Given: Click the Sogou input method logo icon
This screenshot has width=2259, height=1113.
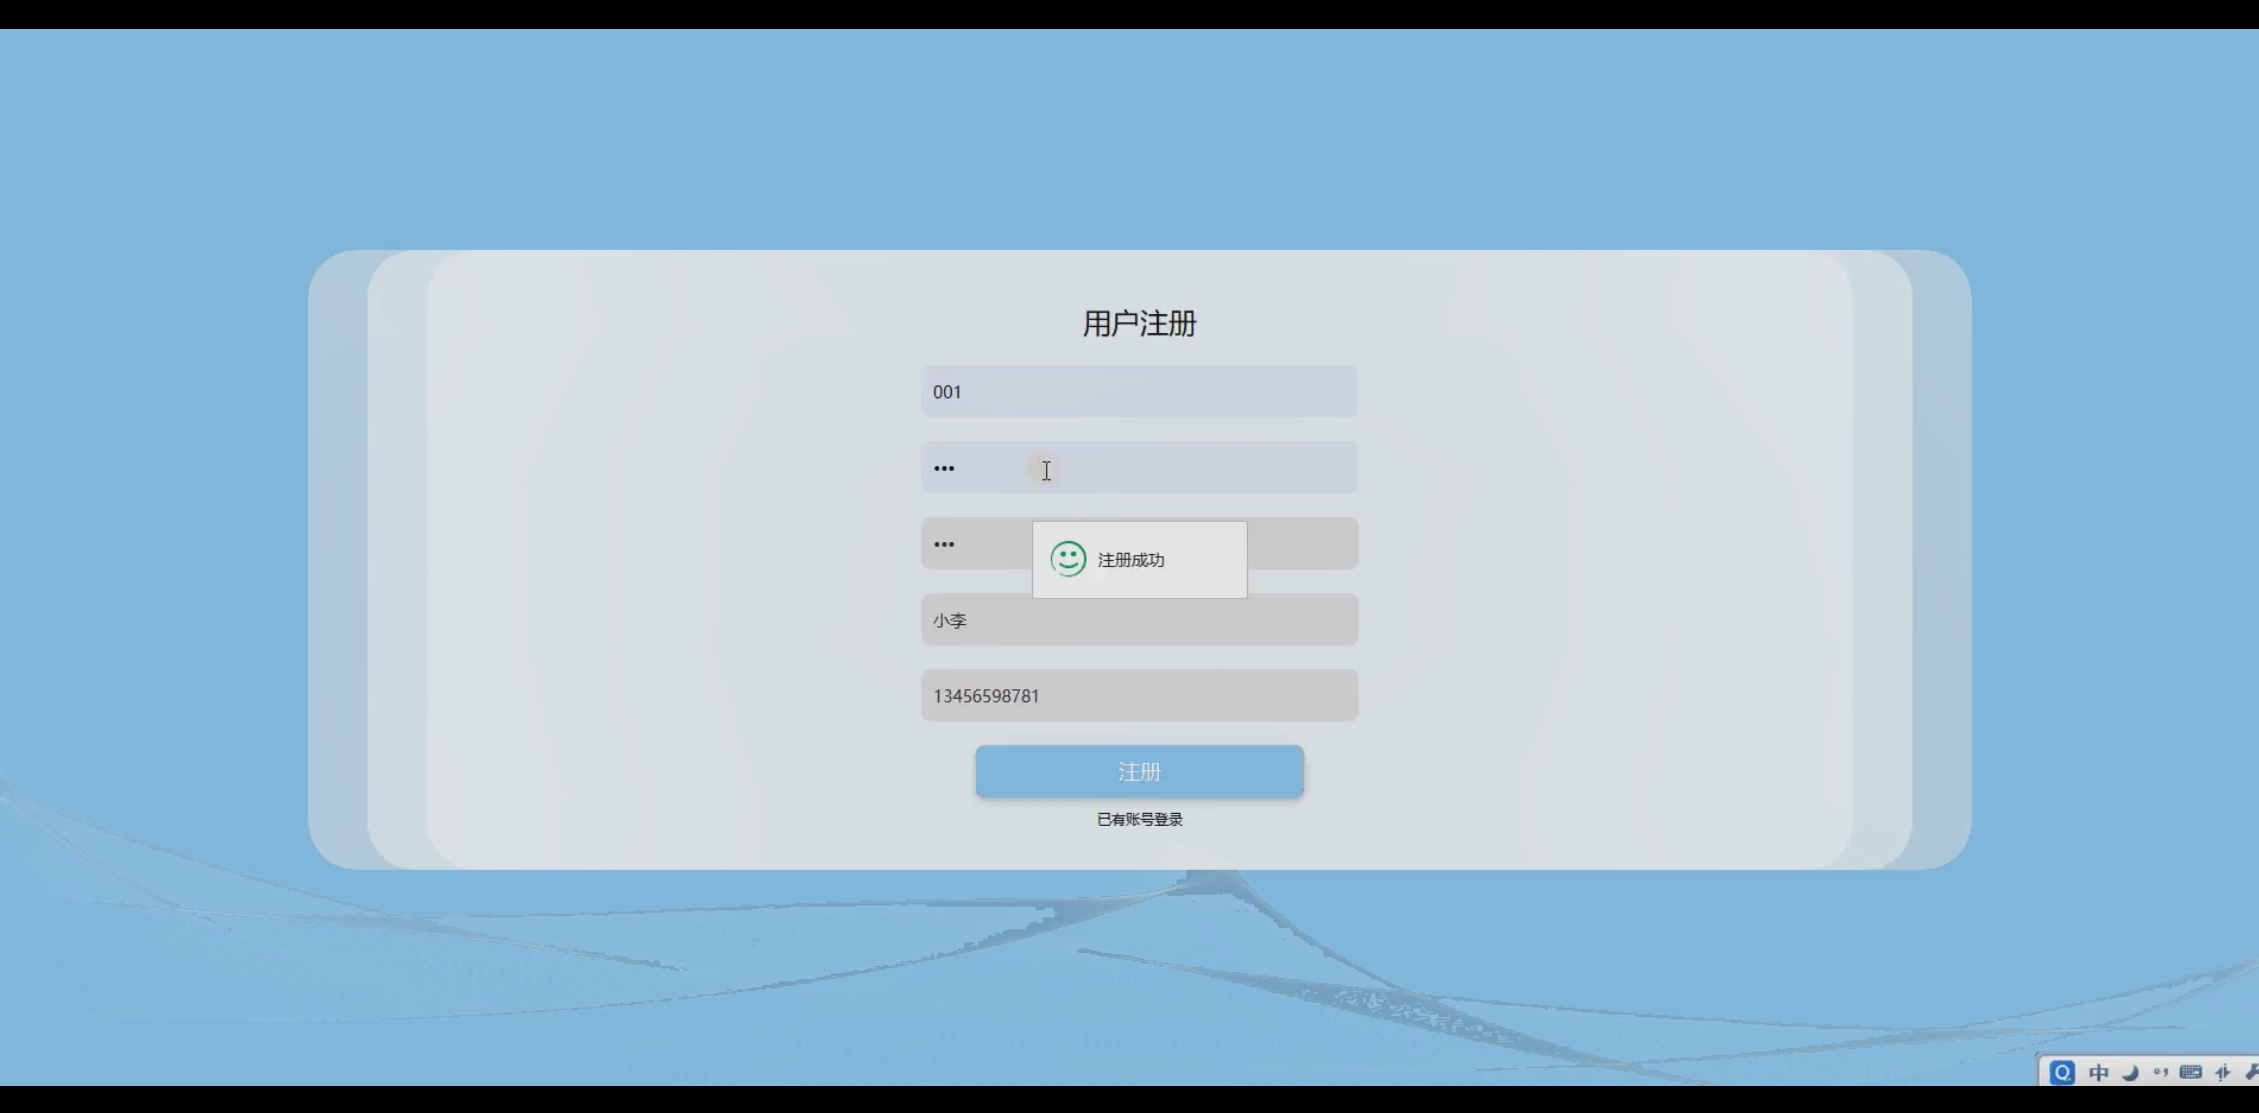Looking at the screenshot, I should click(x=2062, y=1073).
